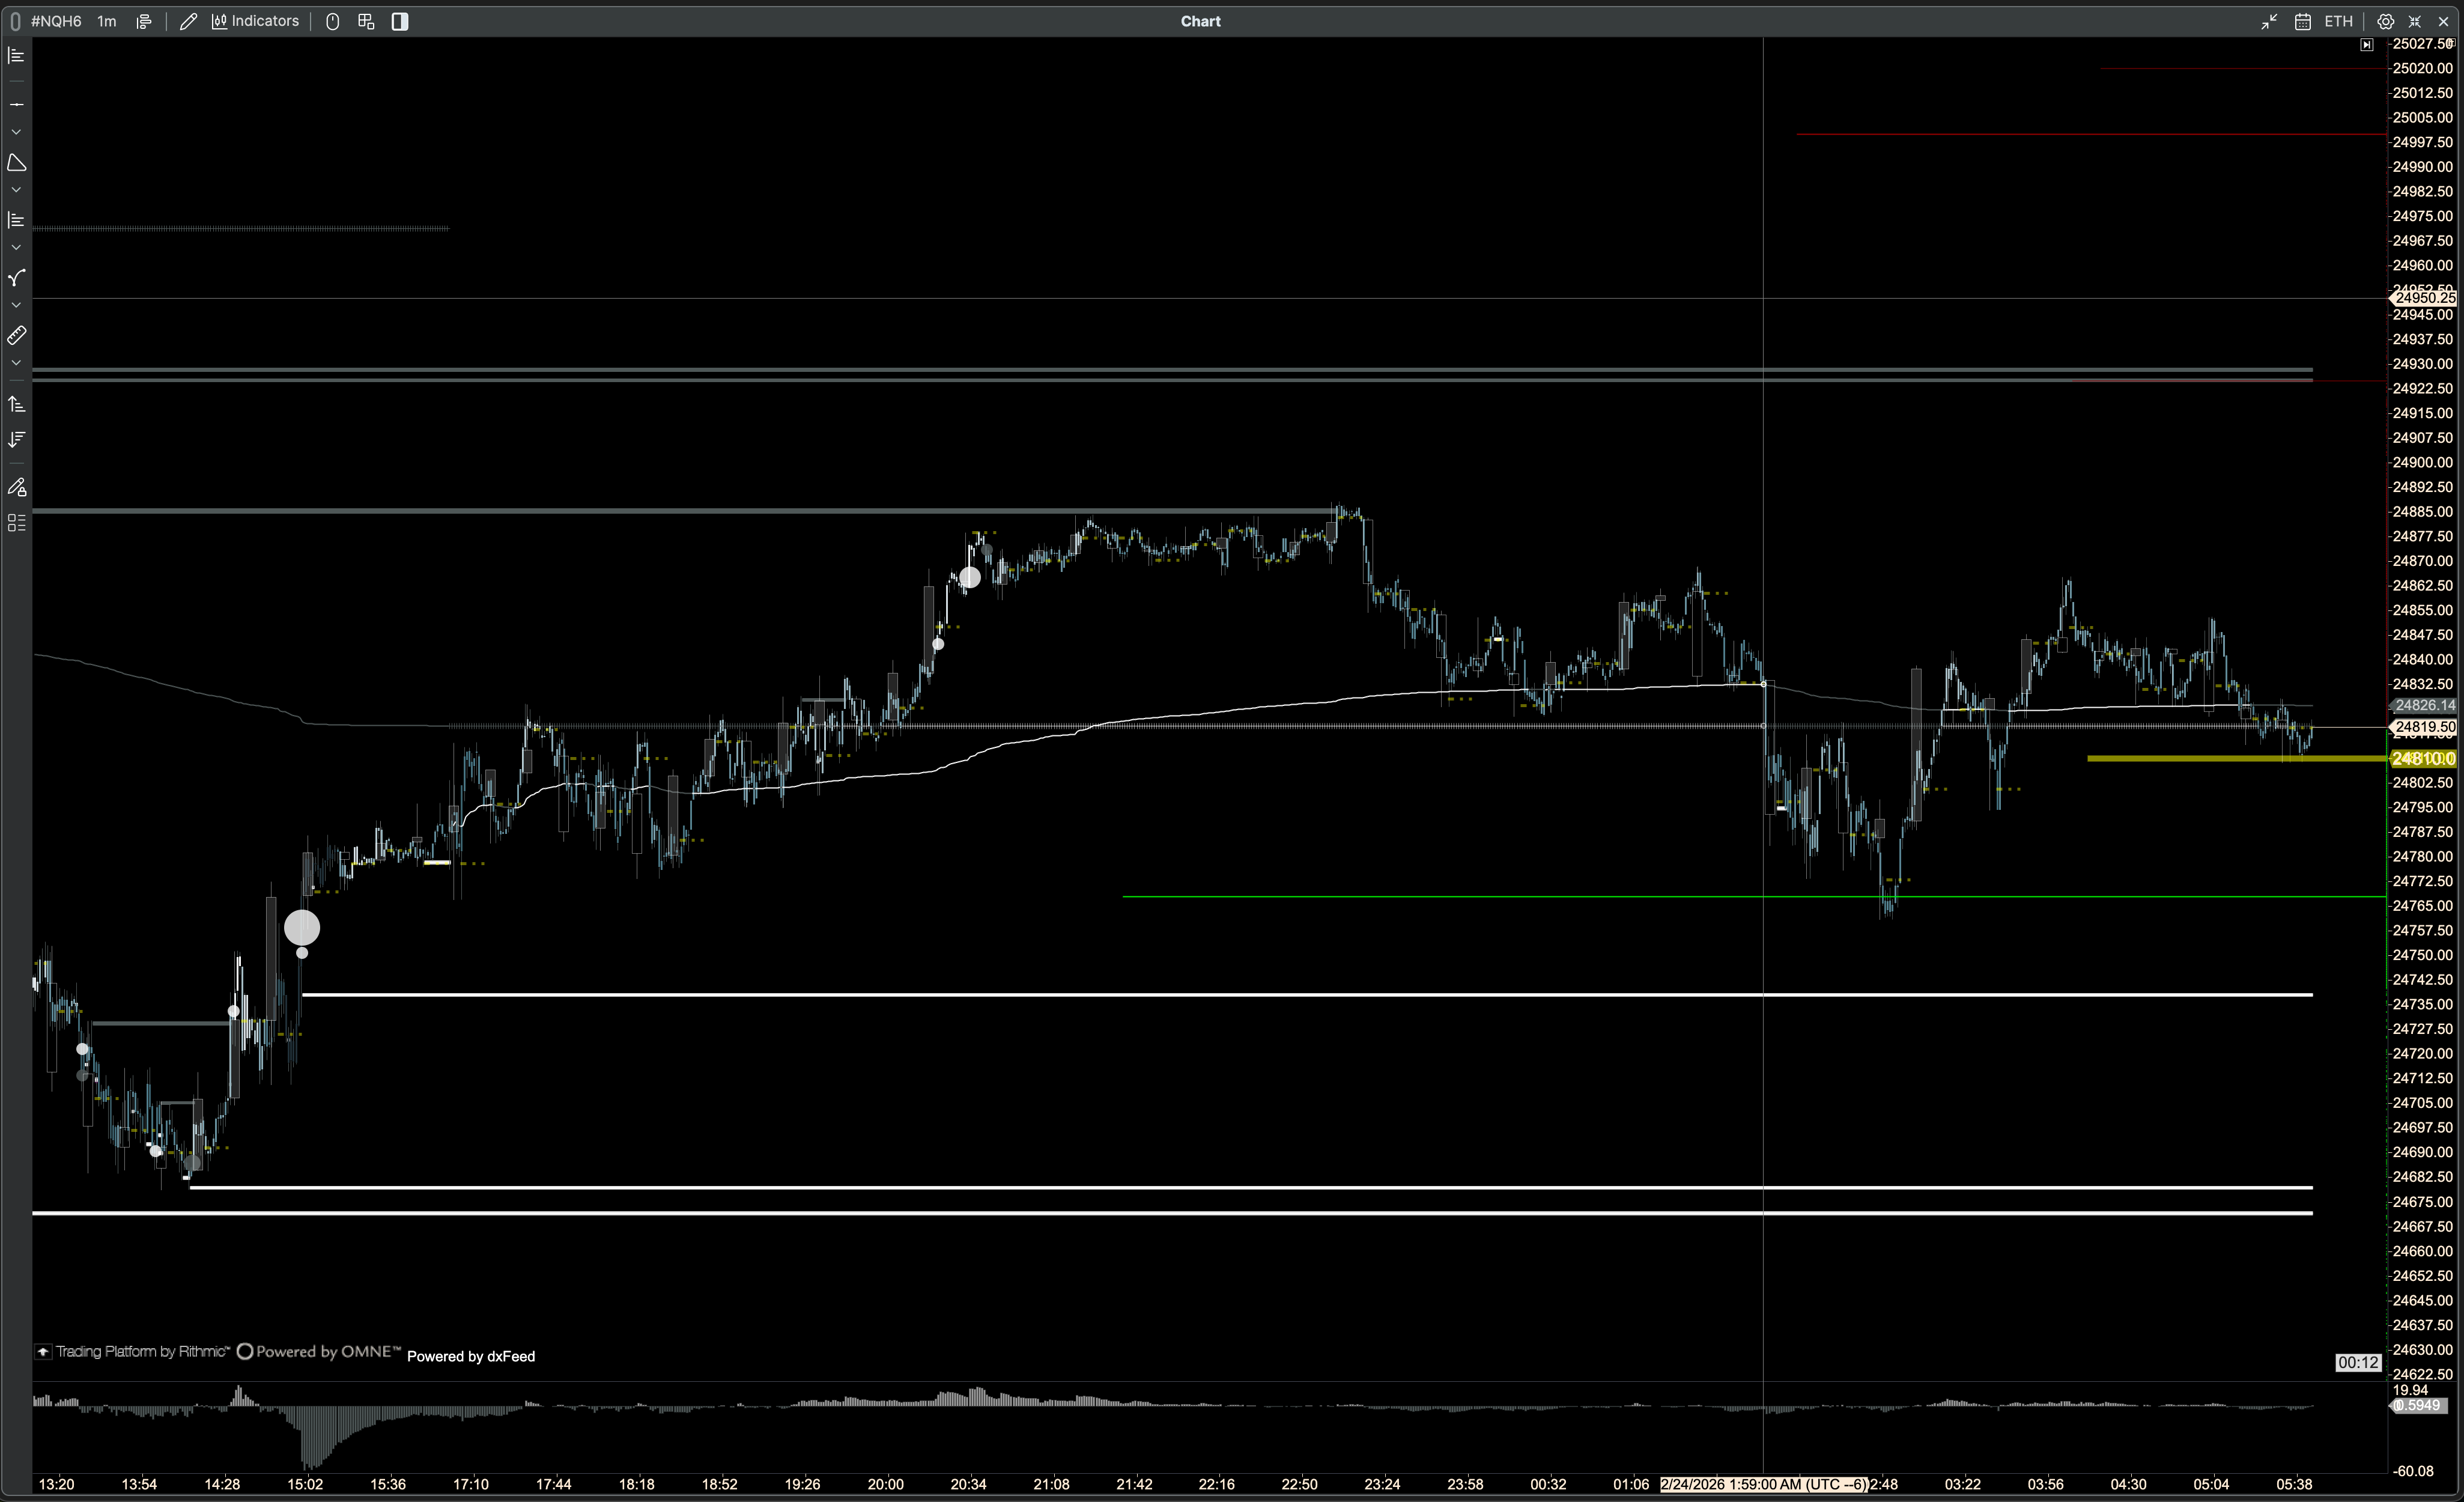This screenshot has width=2464, height=1502.
Task: Click the yellow 24810 price label
Action: coord(2423,759)
